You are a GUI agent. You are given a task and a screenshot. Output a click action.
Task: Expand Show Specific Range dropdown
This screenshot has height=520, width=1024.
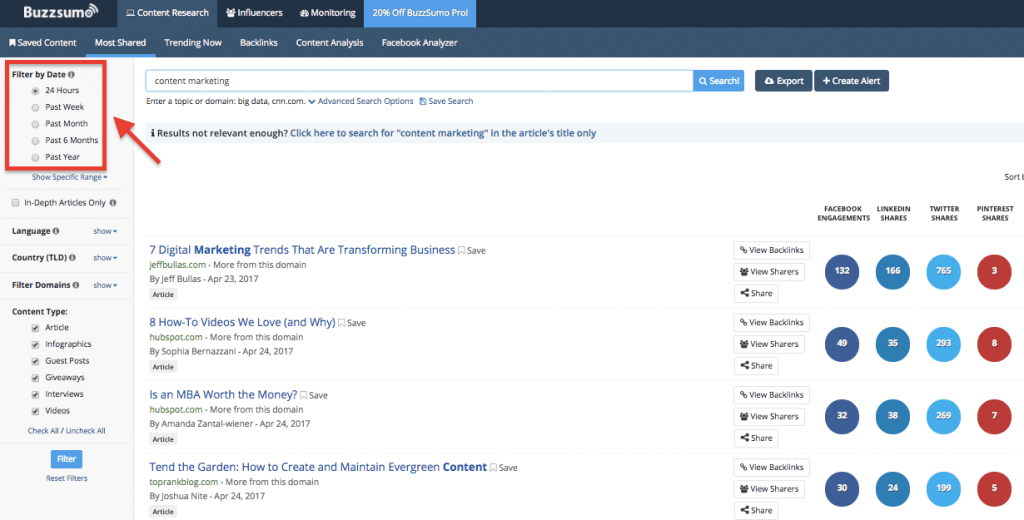tap(69, 177)
